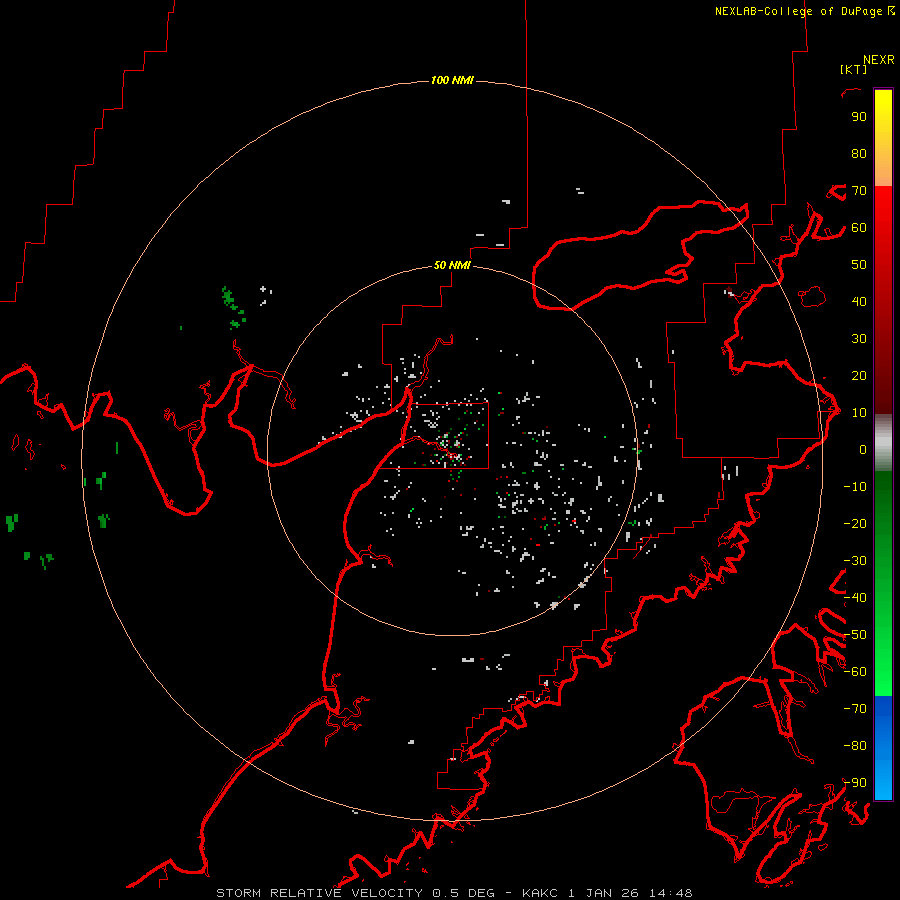The image size is (900, 900).
Task: Select the 0 value on the velocity scale
Action: pyautogui.click(x=863, y=449)
